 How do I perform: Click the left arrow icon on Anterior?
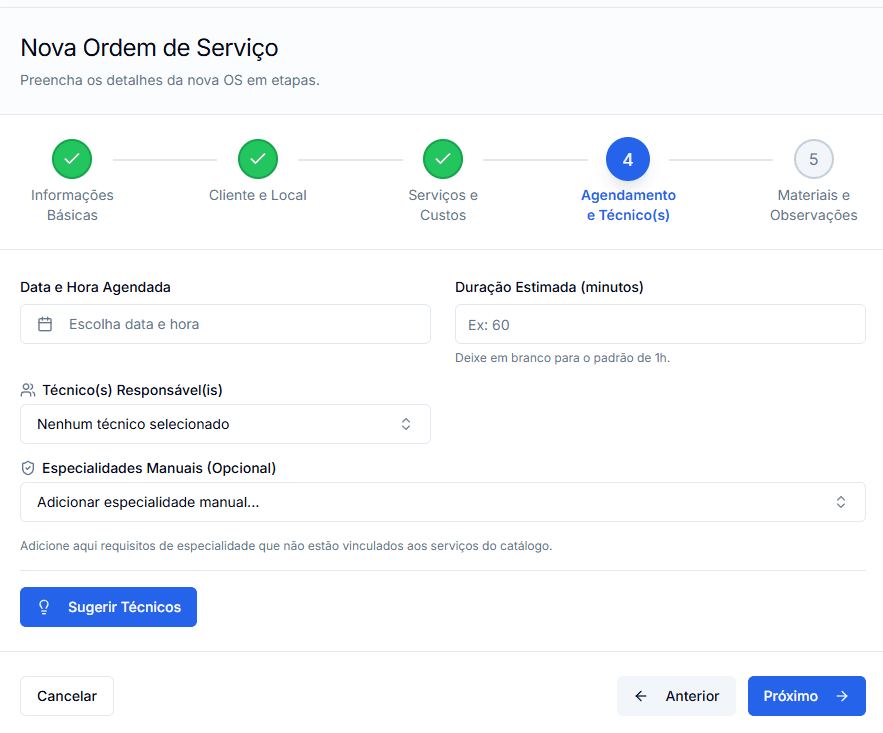[641, 696]
